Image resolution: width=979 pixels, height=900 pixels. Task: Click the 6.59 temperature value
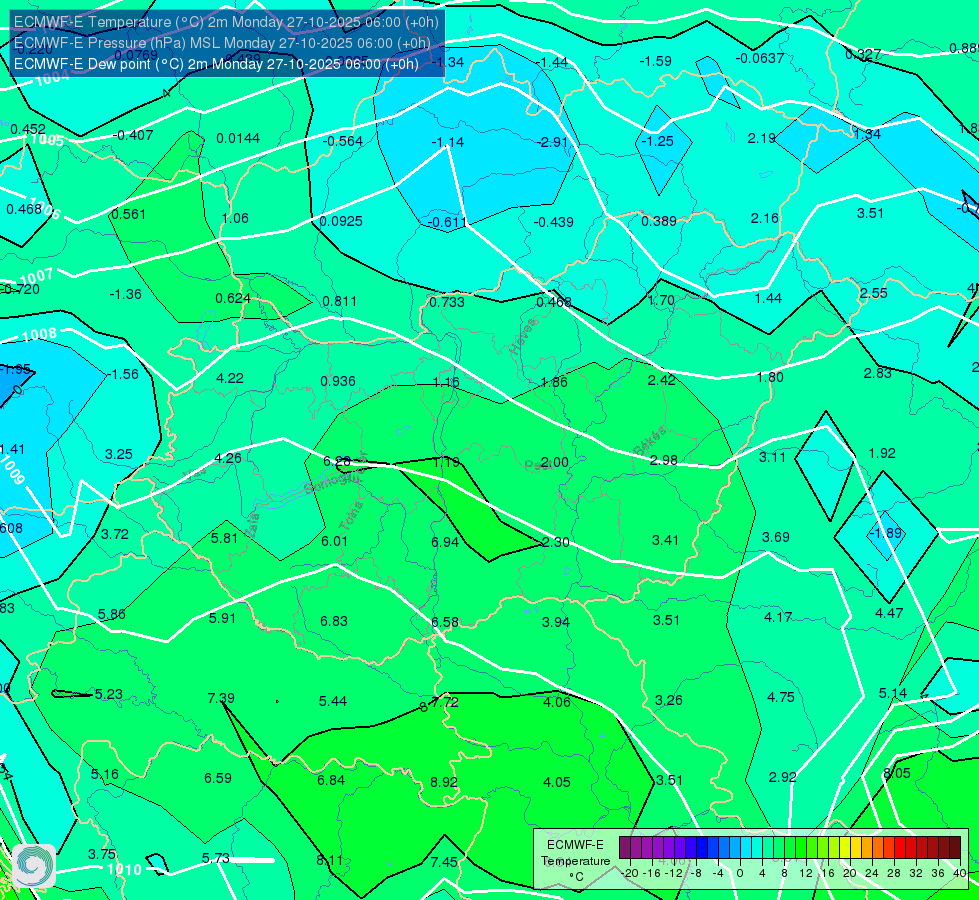(218, 778)
